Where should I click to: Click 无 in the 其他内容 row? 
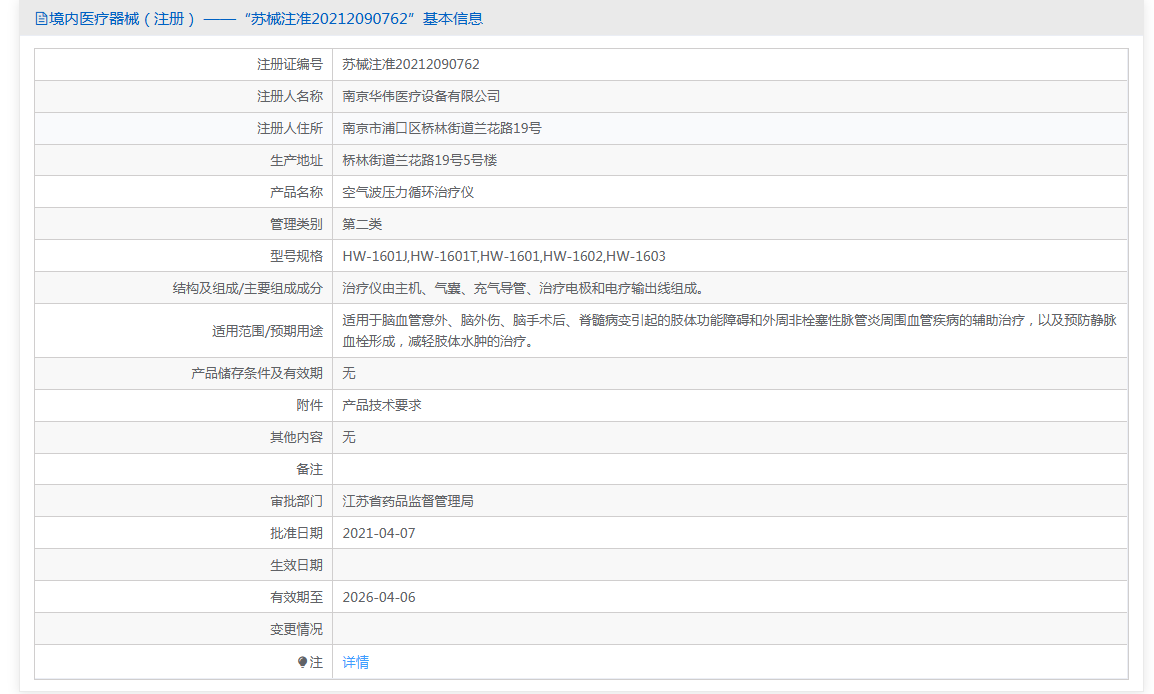(349, 438)
